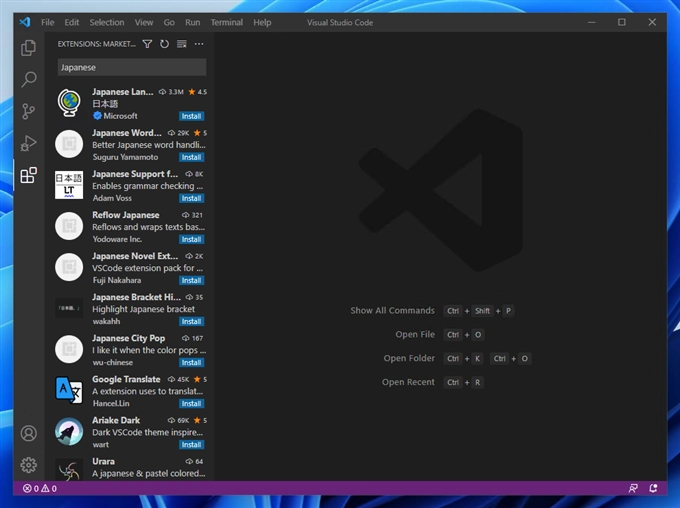
Task: Click the Japanese Bracket Highlight icon
Action: click(69, 308)
